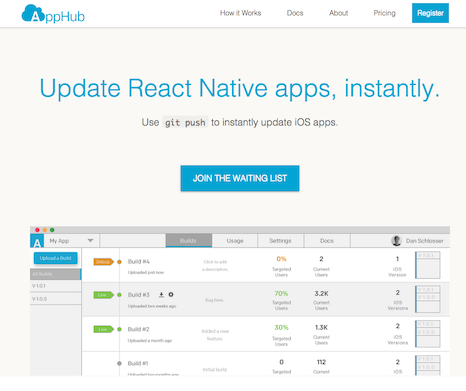
Task: Click the green Live tag on Build #3
Action: [x=103, y=295]
